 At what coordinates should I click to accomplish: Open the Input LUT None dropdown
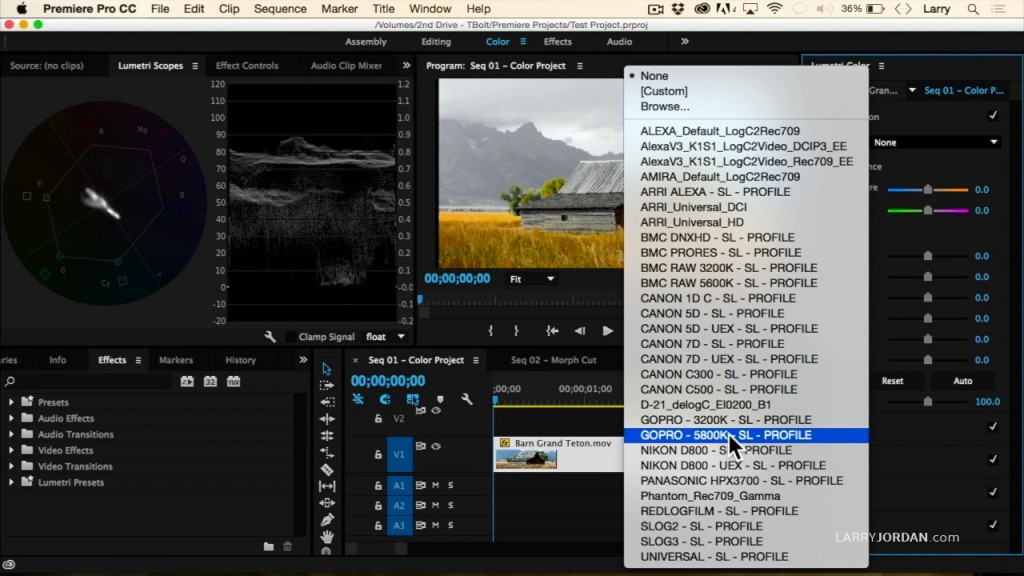(935, 142)
